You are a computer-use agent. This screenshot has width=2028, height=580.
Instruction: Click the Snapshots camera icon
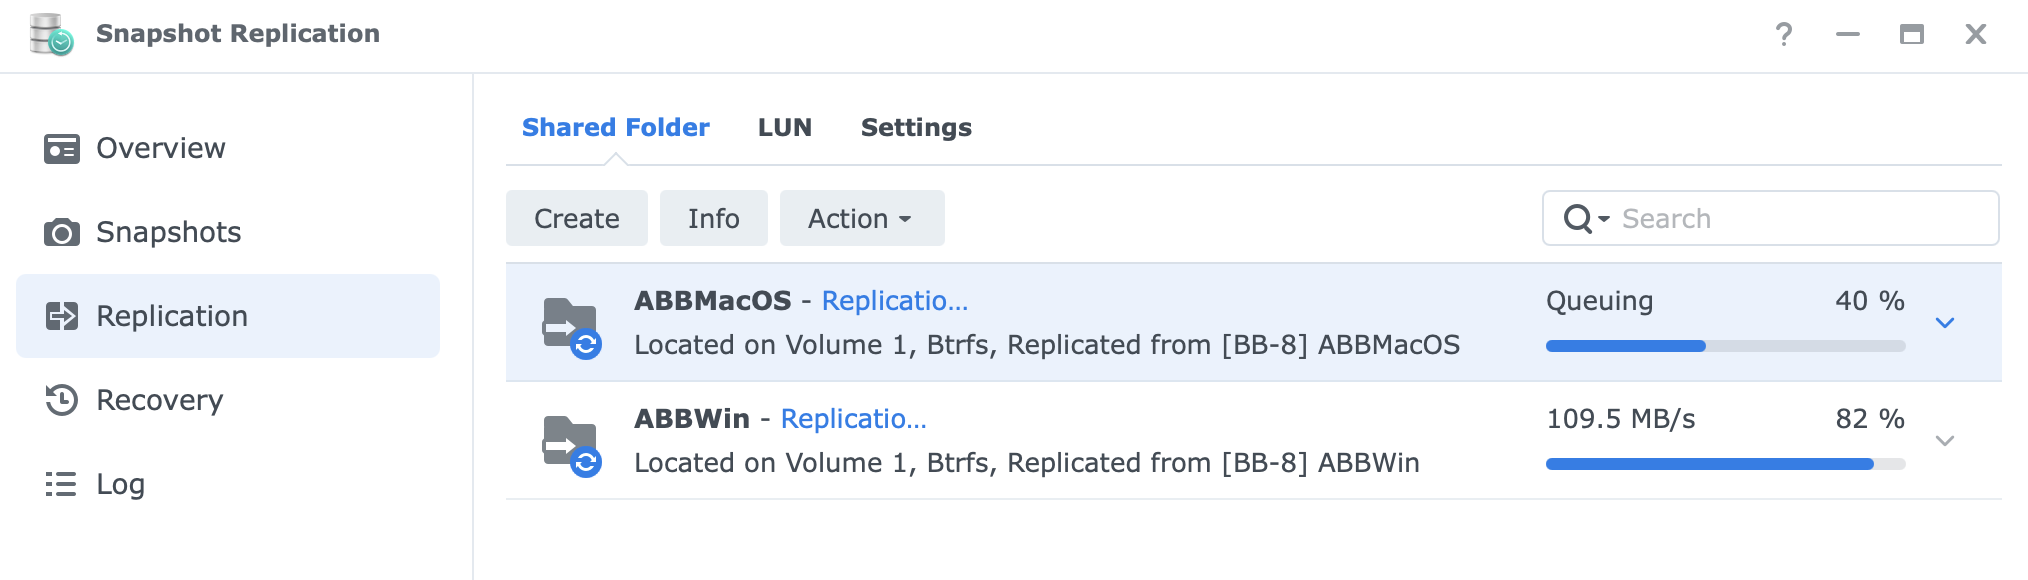pos(62,233)
